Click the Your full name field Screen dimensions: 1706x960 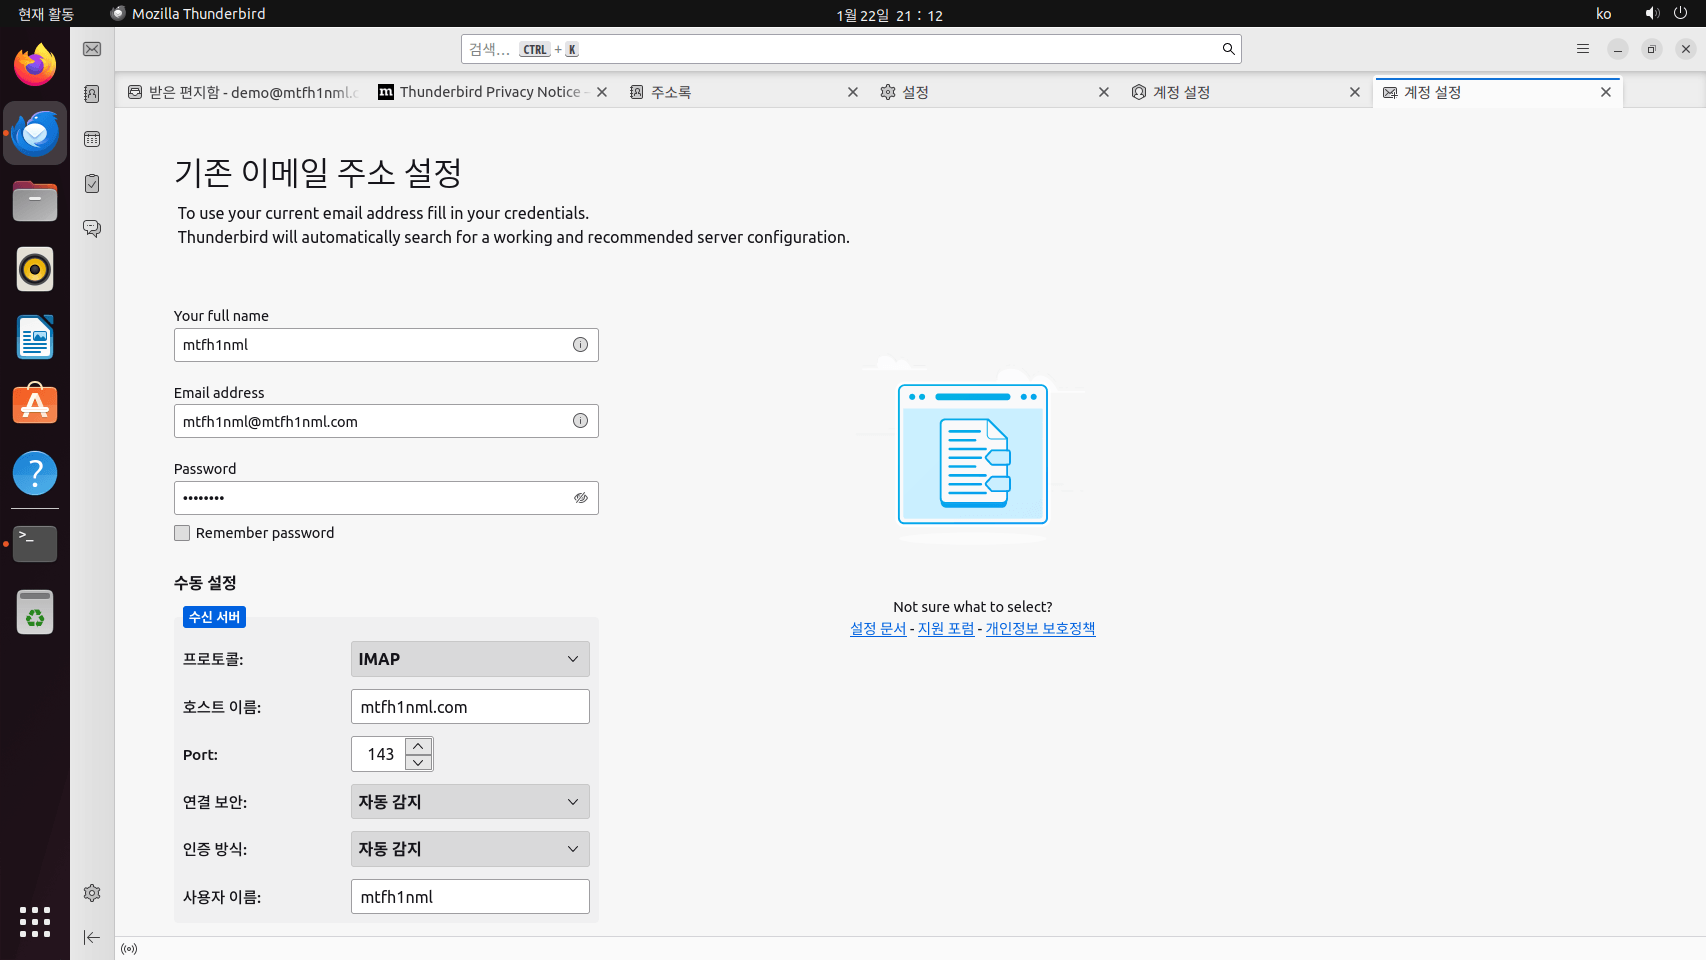pyautogui.click(x=386, y=345)
